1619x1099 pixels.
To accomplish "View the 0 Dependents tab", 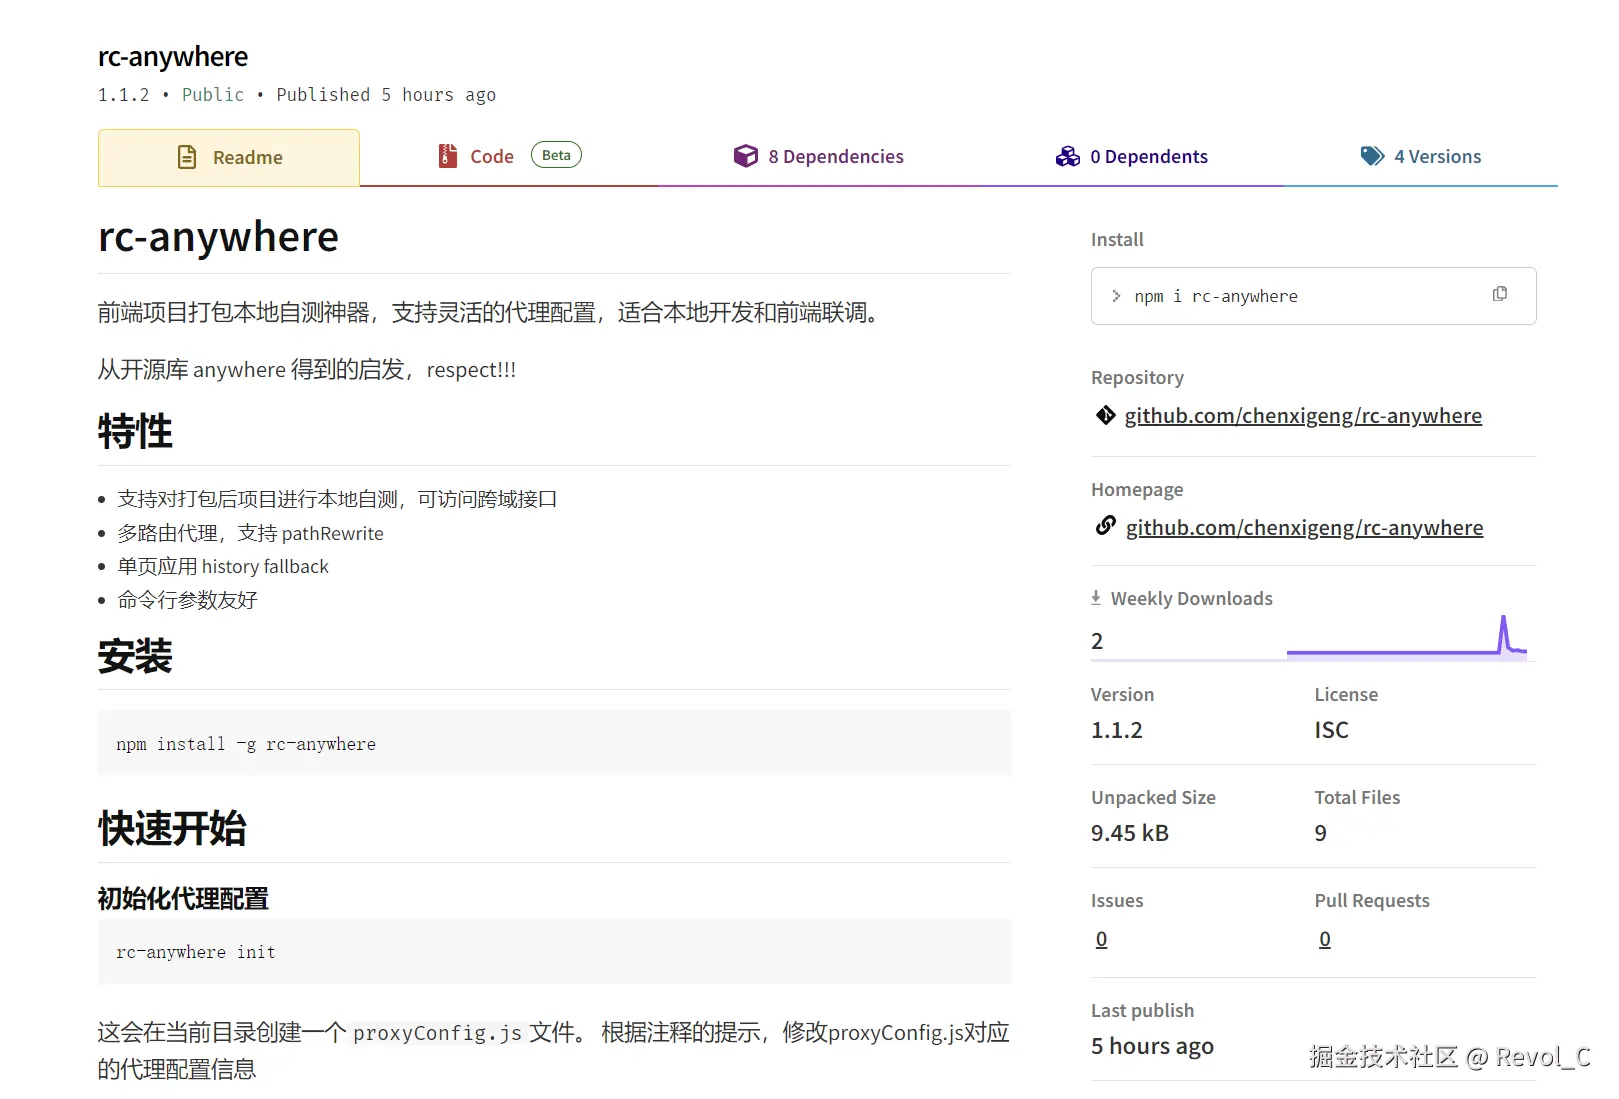I will 1132,157.
